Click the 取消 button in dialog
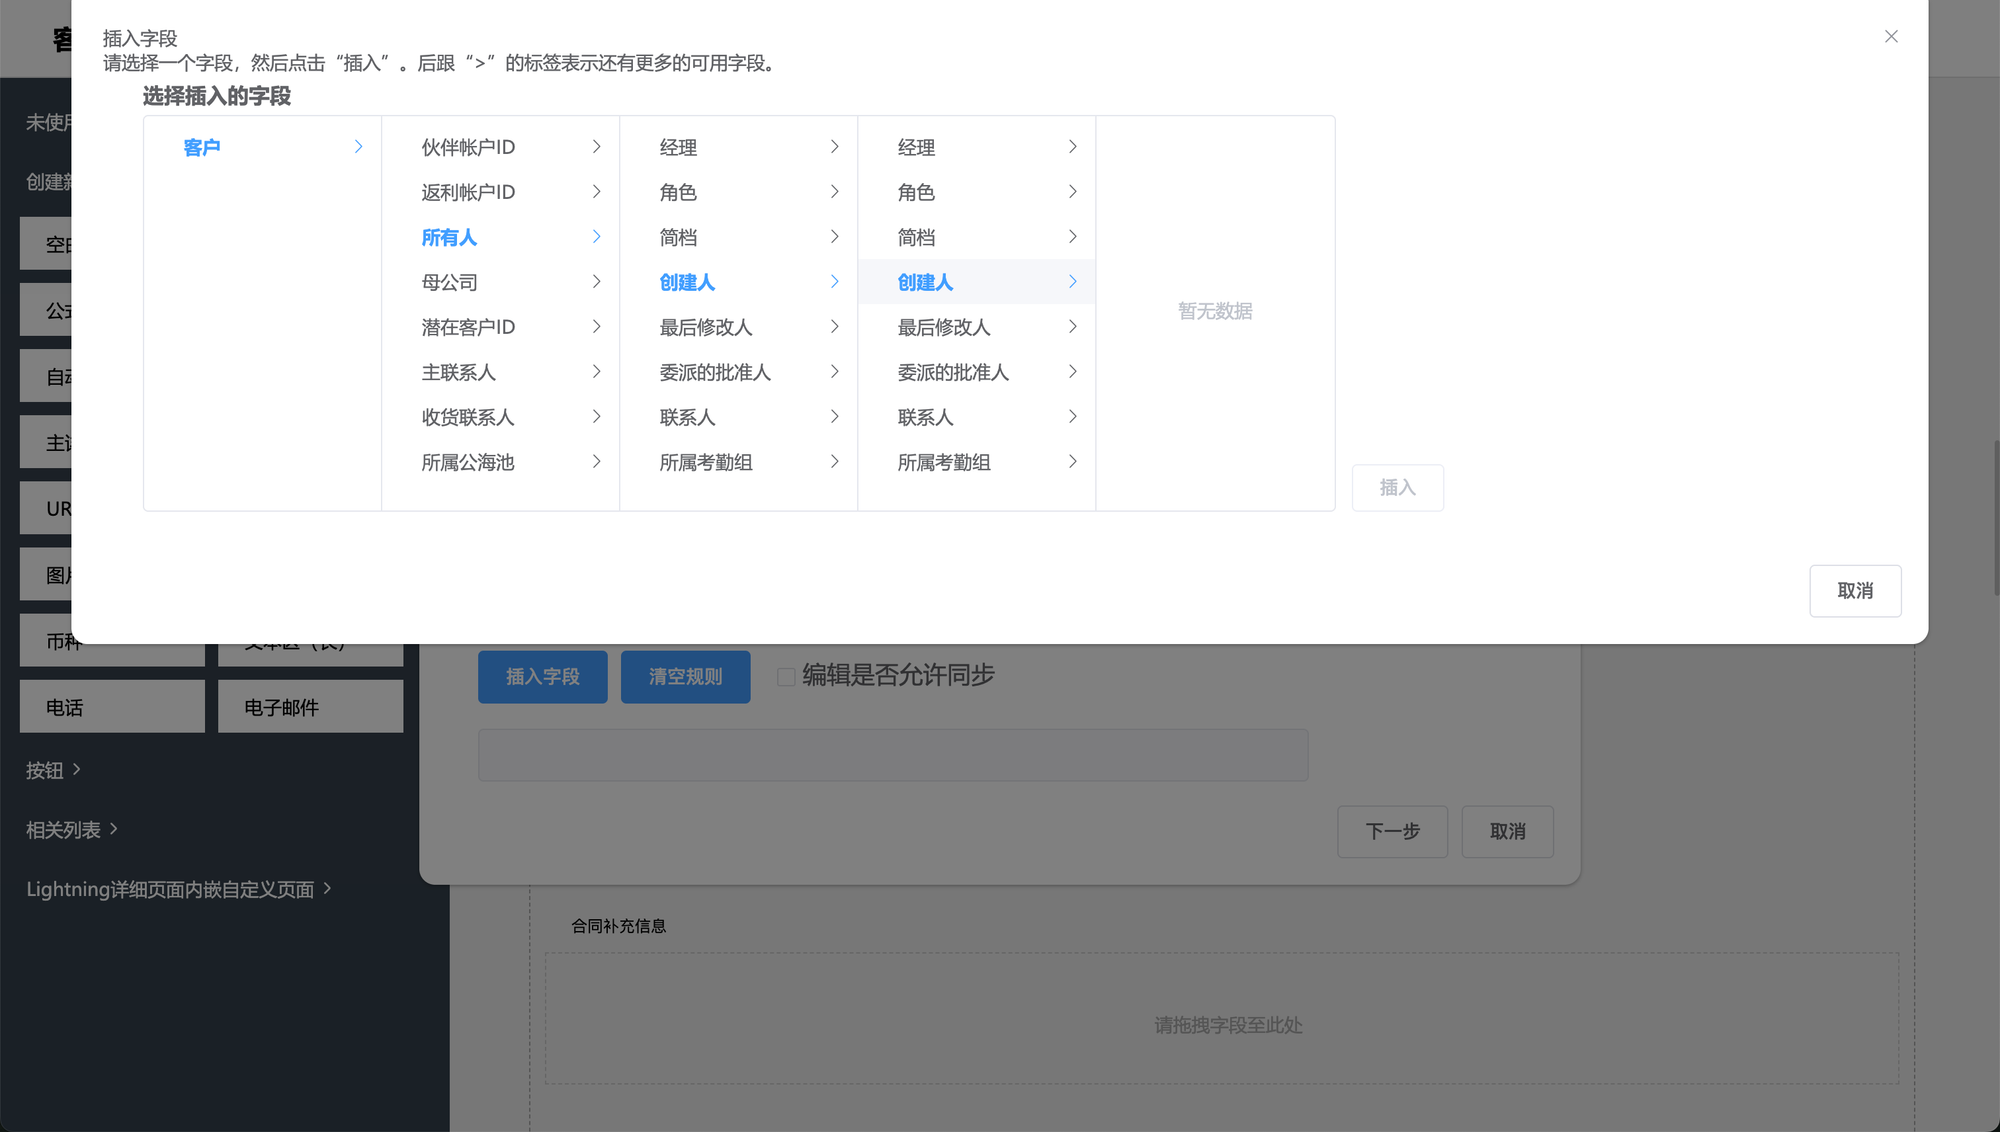2000x1132 pixels. (x=1854, y=591)
